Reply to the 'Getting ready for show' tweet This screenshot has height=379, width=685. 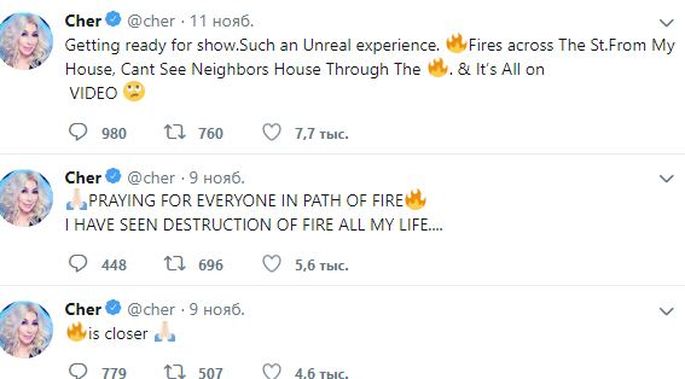tap(78, 132)
